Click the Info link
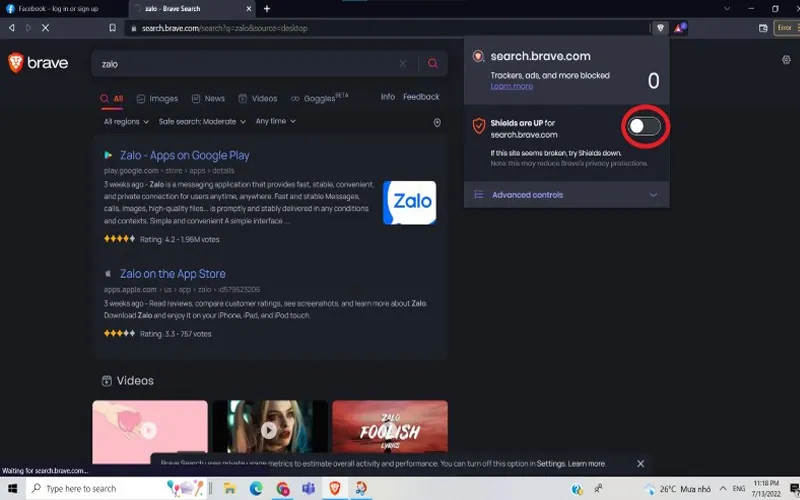 click(388, 96)
